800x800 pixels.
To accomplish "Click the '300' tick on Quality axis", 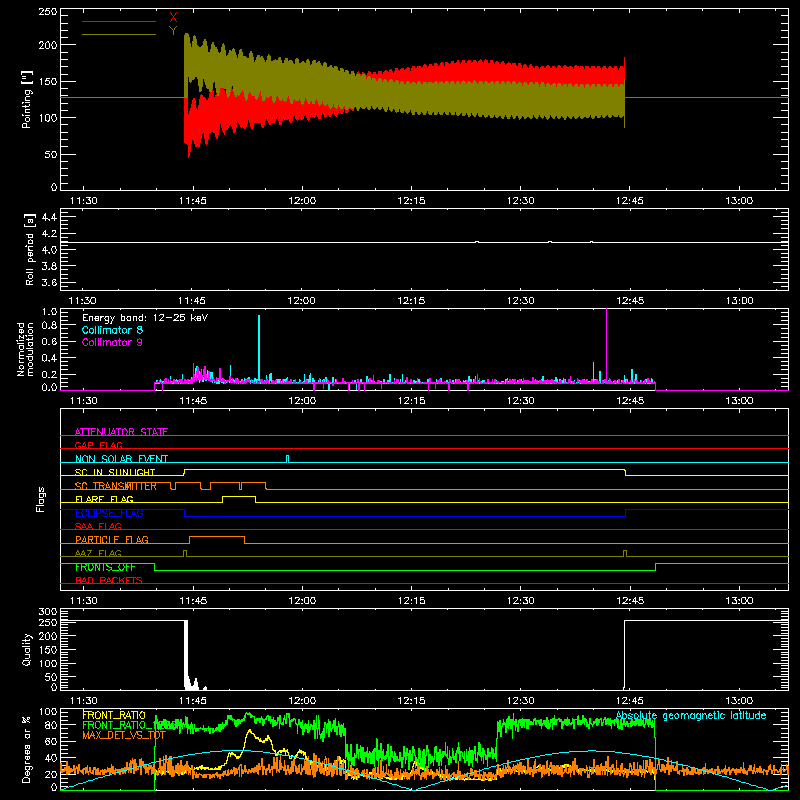I will [47, 612].
